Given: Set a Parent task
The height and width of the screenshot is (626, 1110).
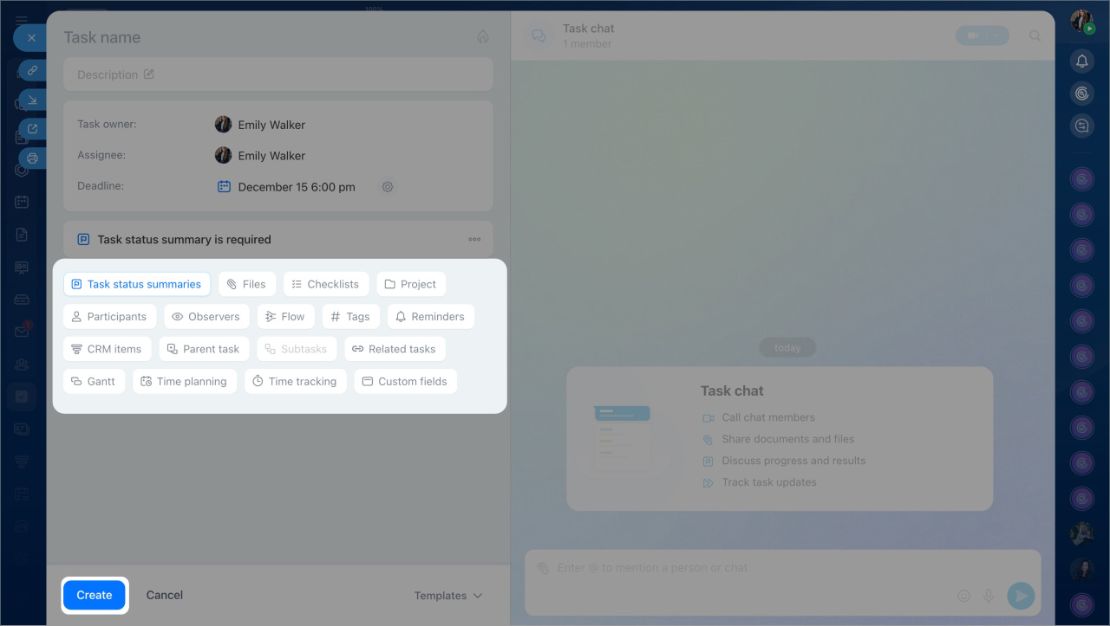Looking at the screenshot, I should pos(203,349).
